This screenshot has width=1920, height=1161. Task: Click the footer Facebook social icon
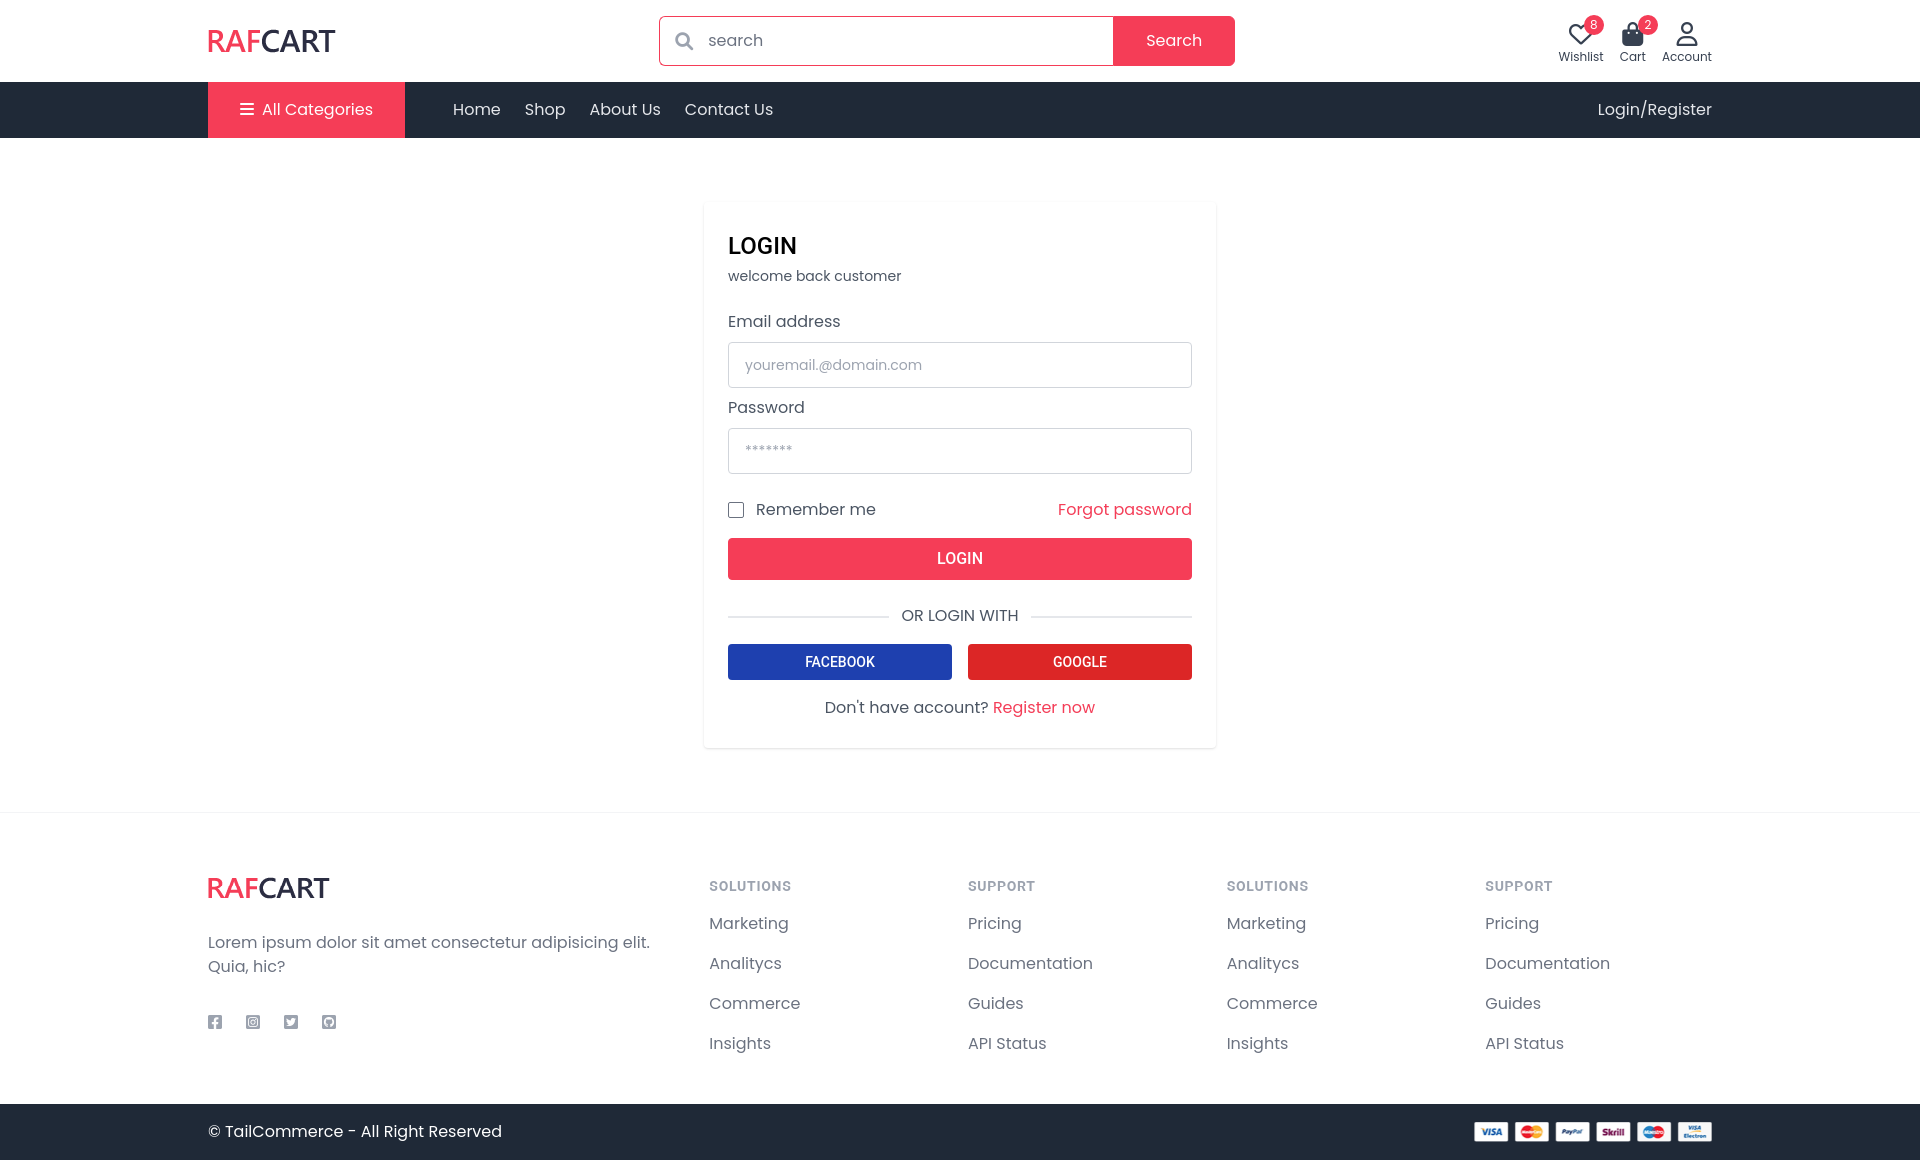pos(215,1022)
